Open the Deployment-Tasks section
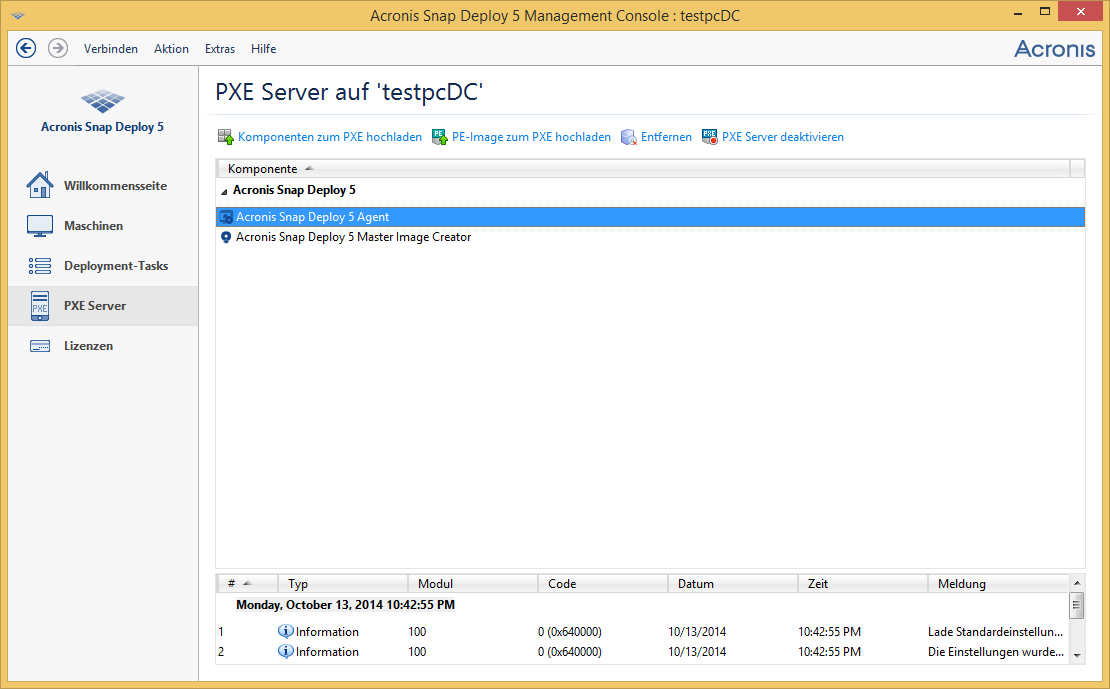This screenshot has height=689, width=1110. point(103,266)
